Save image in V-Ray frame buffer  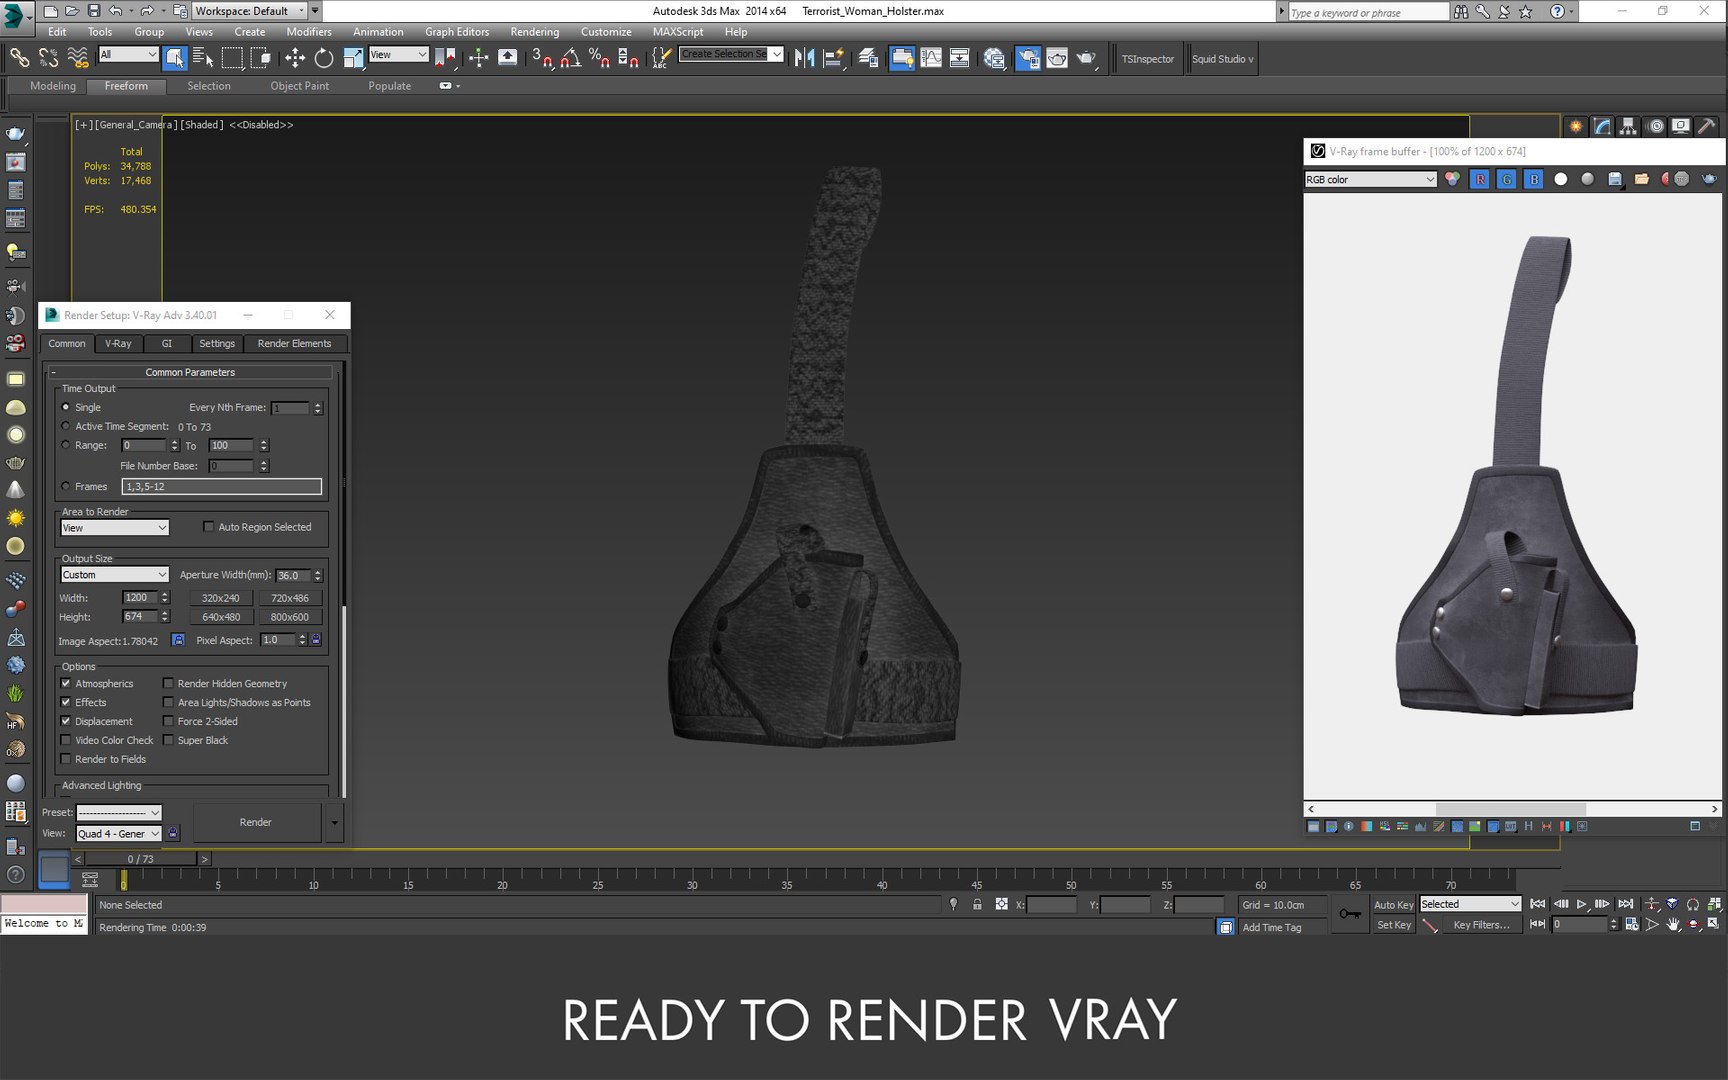[1615, 179]
